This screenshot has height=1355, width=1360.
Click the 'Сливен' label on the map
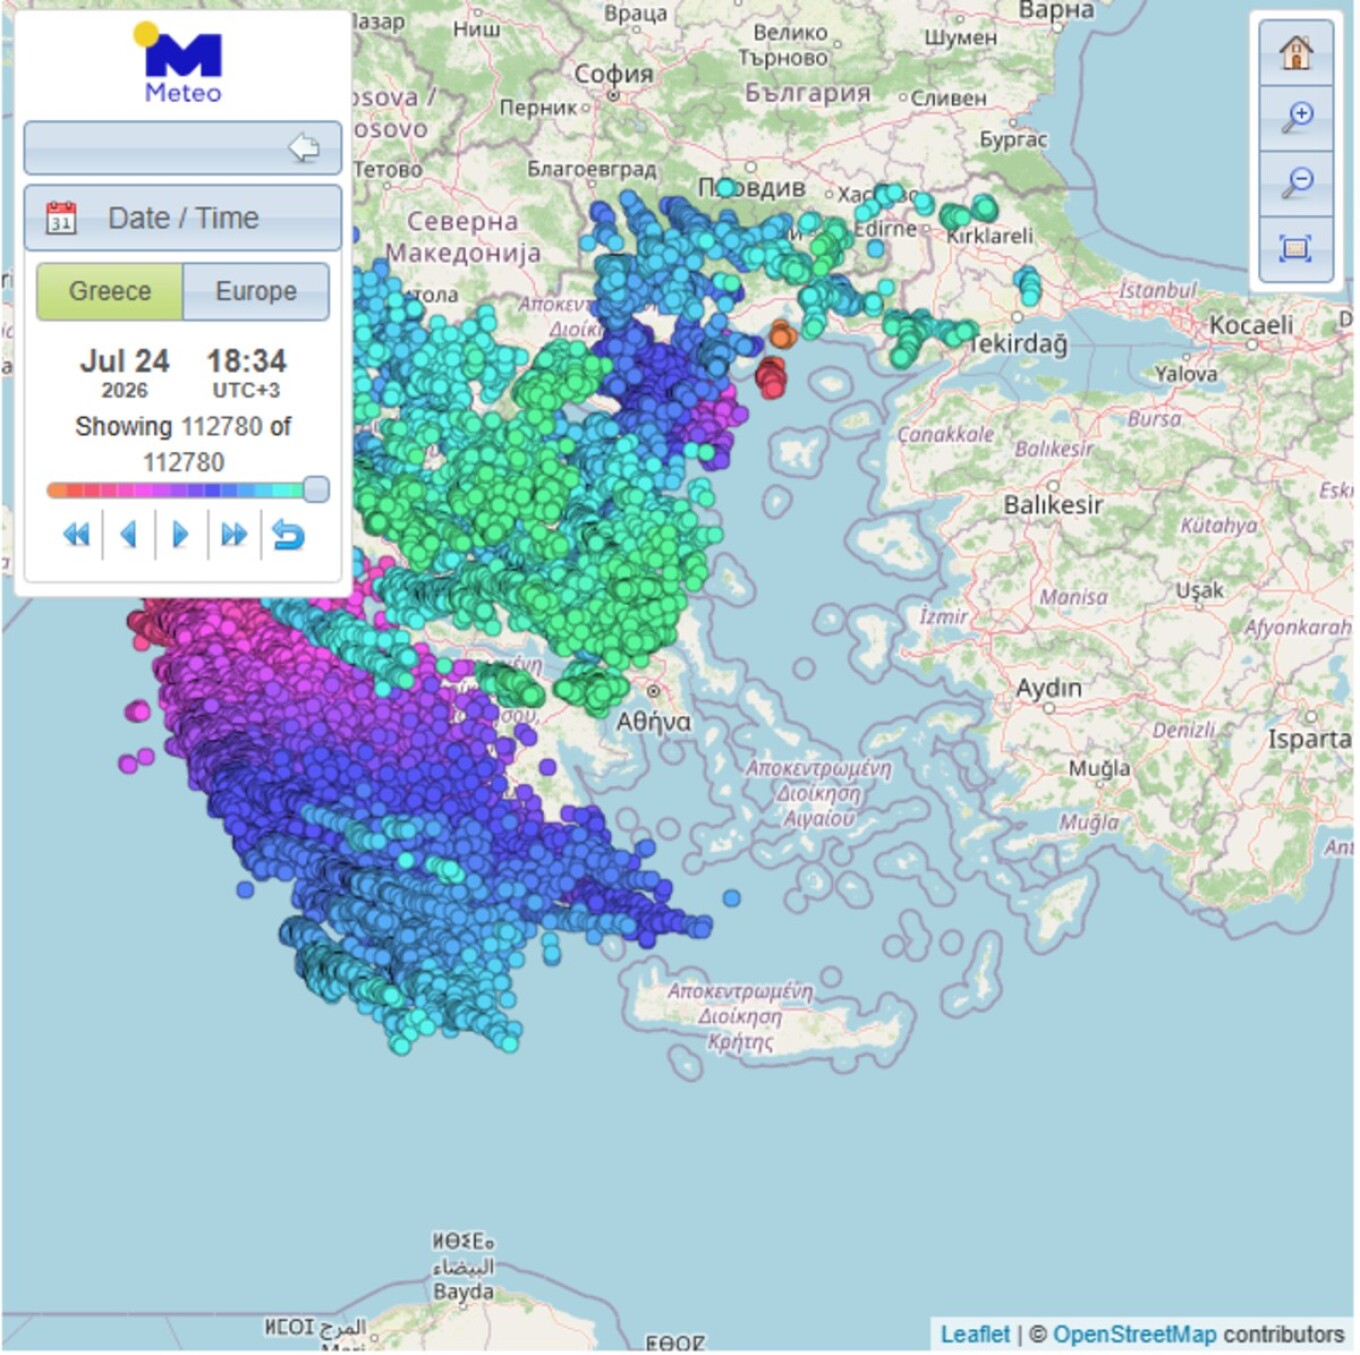point(948,98)
